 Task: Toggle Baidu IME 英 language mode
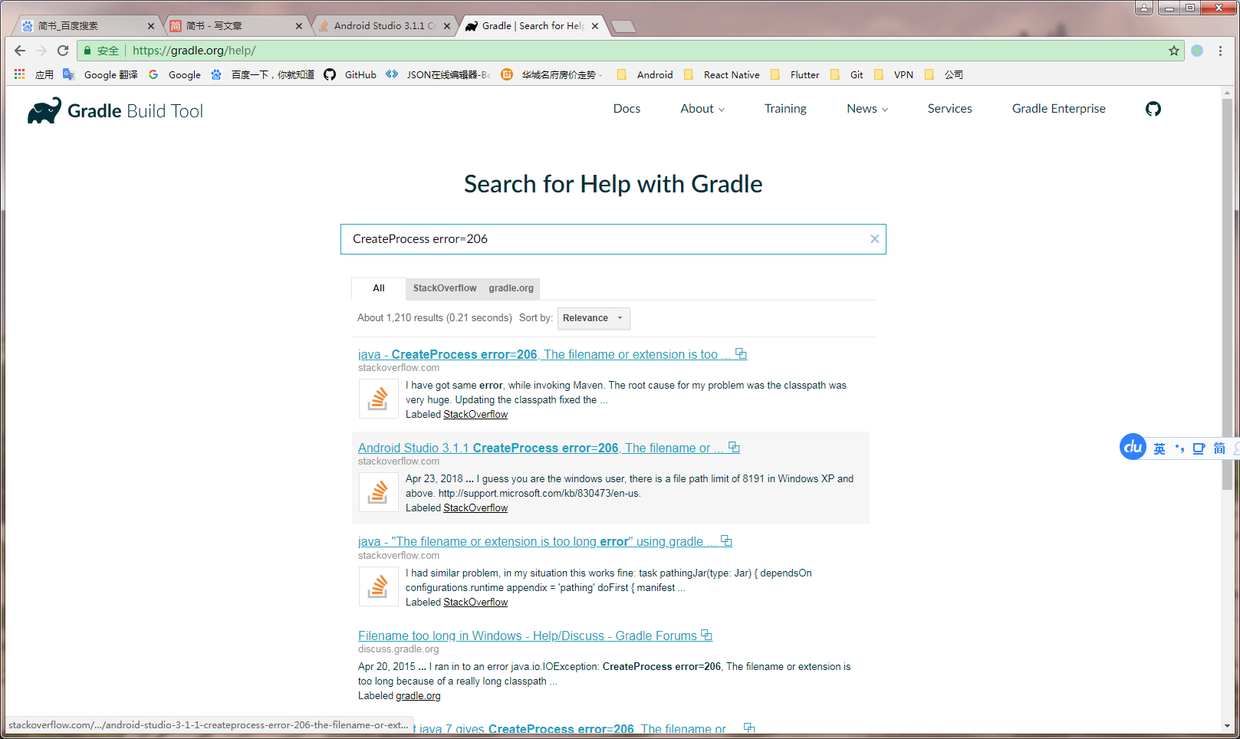1159,448
